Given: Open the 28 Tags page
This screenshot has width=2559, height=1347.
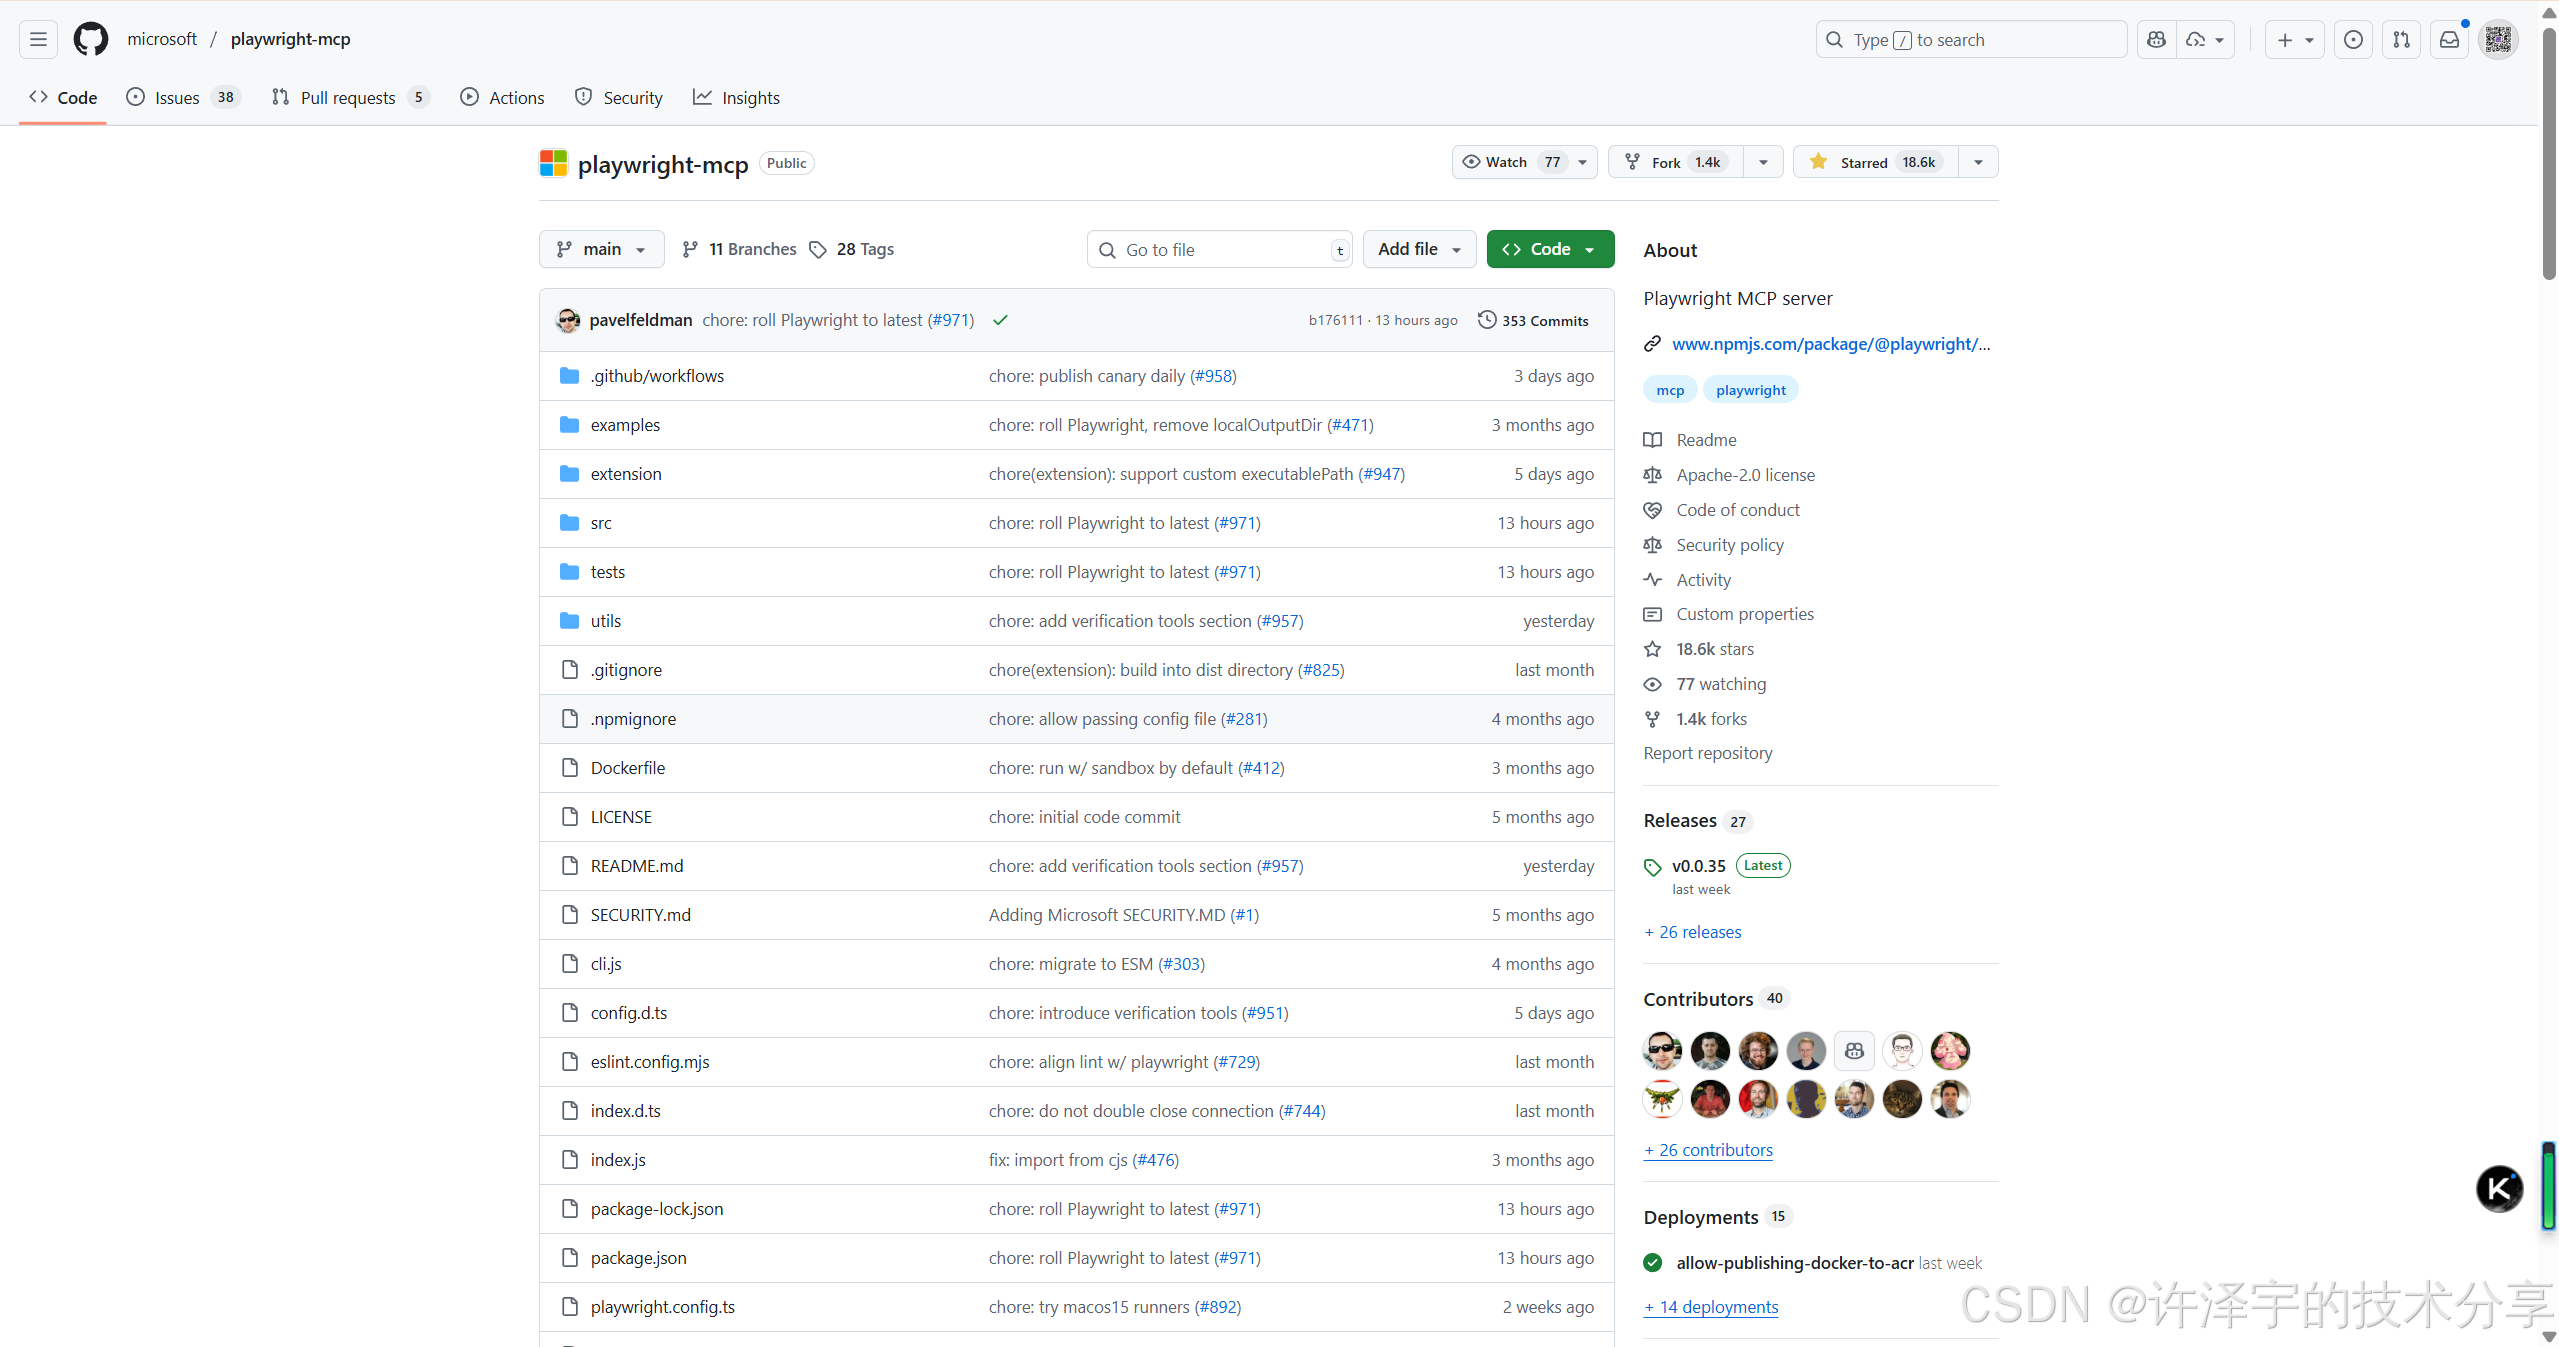Looking at the screenshot, I should click(852, 249).
